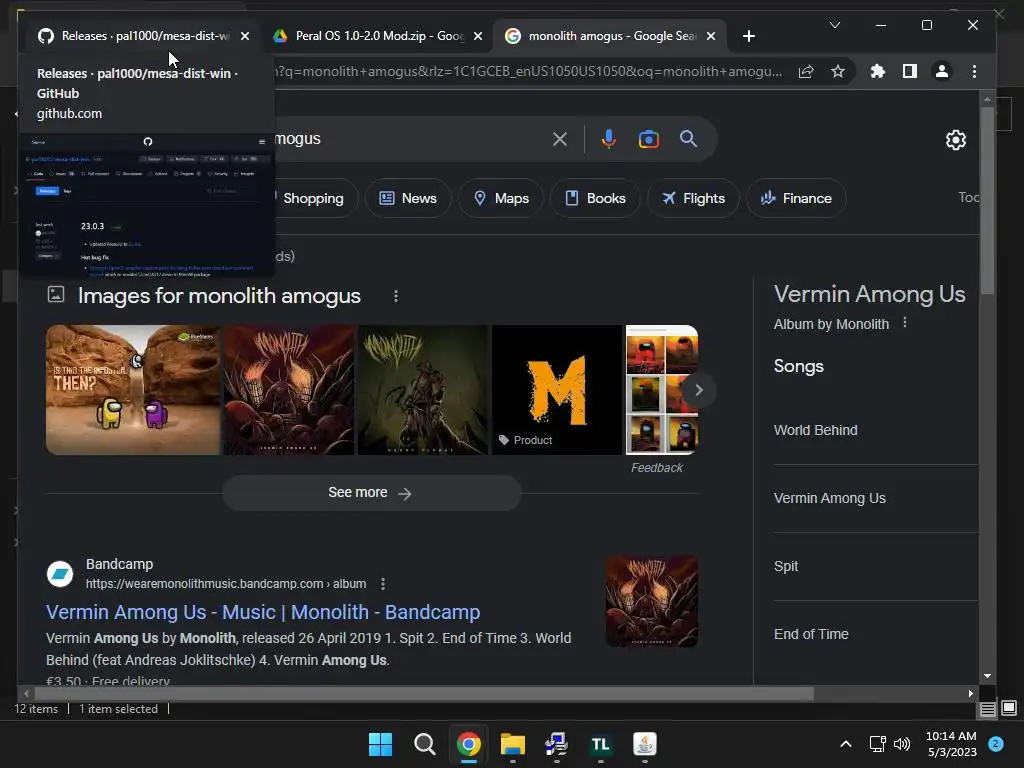Close the Peral OS Mod.zip tab

click(x=478, y=36)
